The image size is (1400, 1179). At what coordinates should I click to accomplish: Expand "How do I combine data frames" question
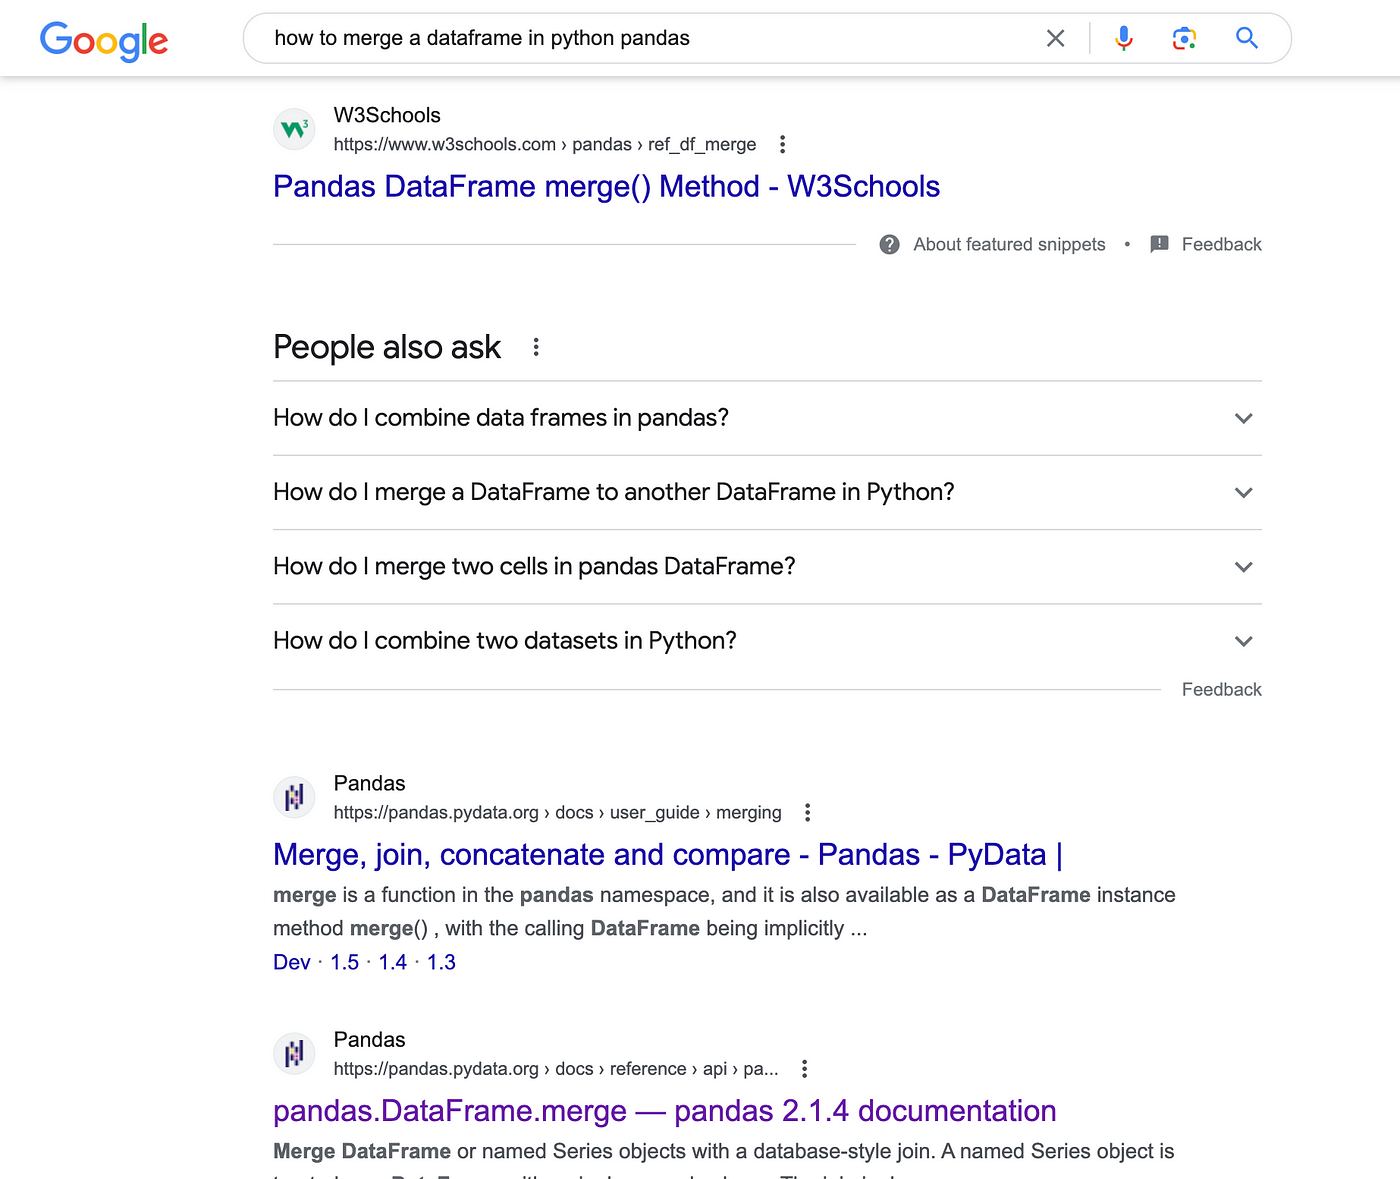point(1243,418)
